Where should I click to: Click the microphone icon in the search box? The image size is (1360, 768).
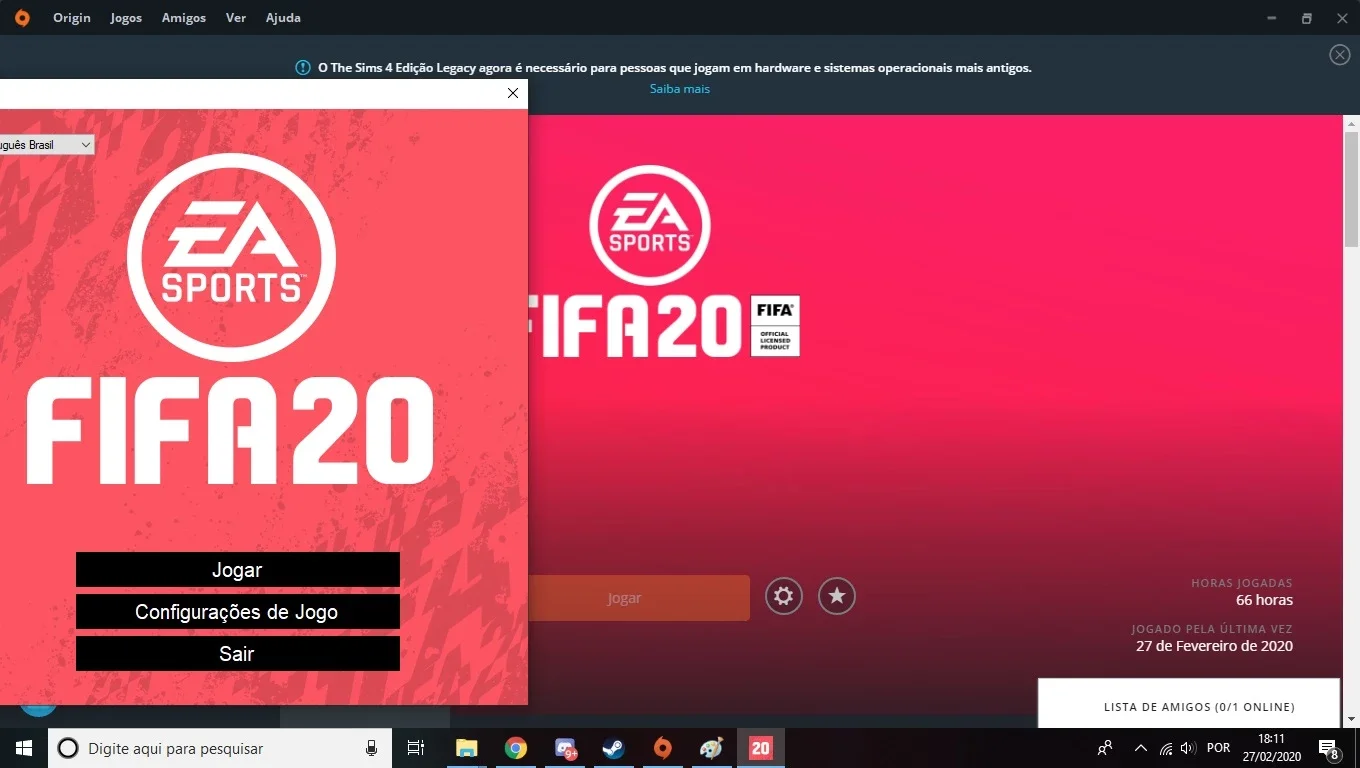(x=371, y=748)
